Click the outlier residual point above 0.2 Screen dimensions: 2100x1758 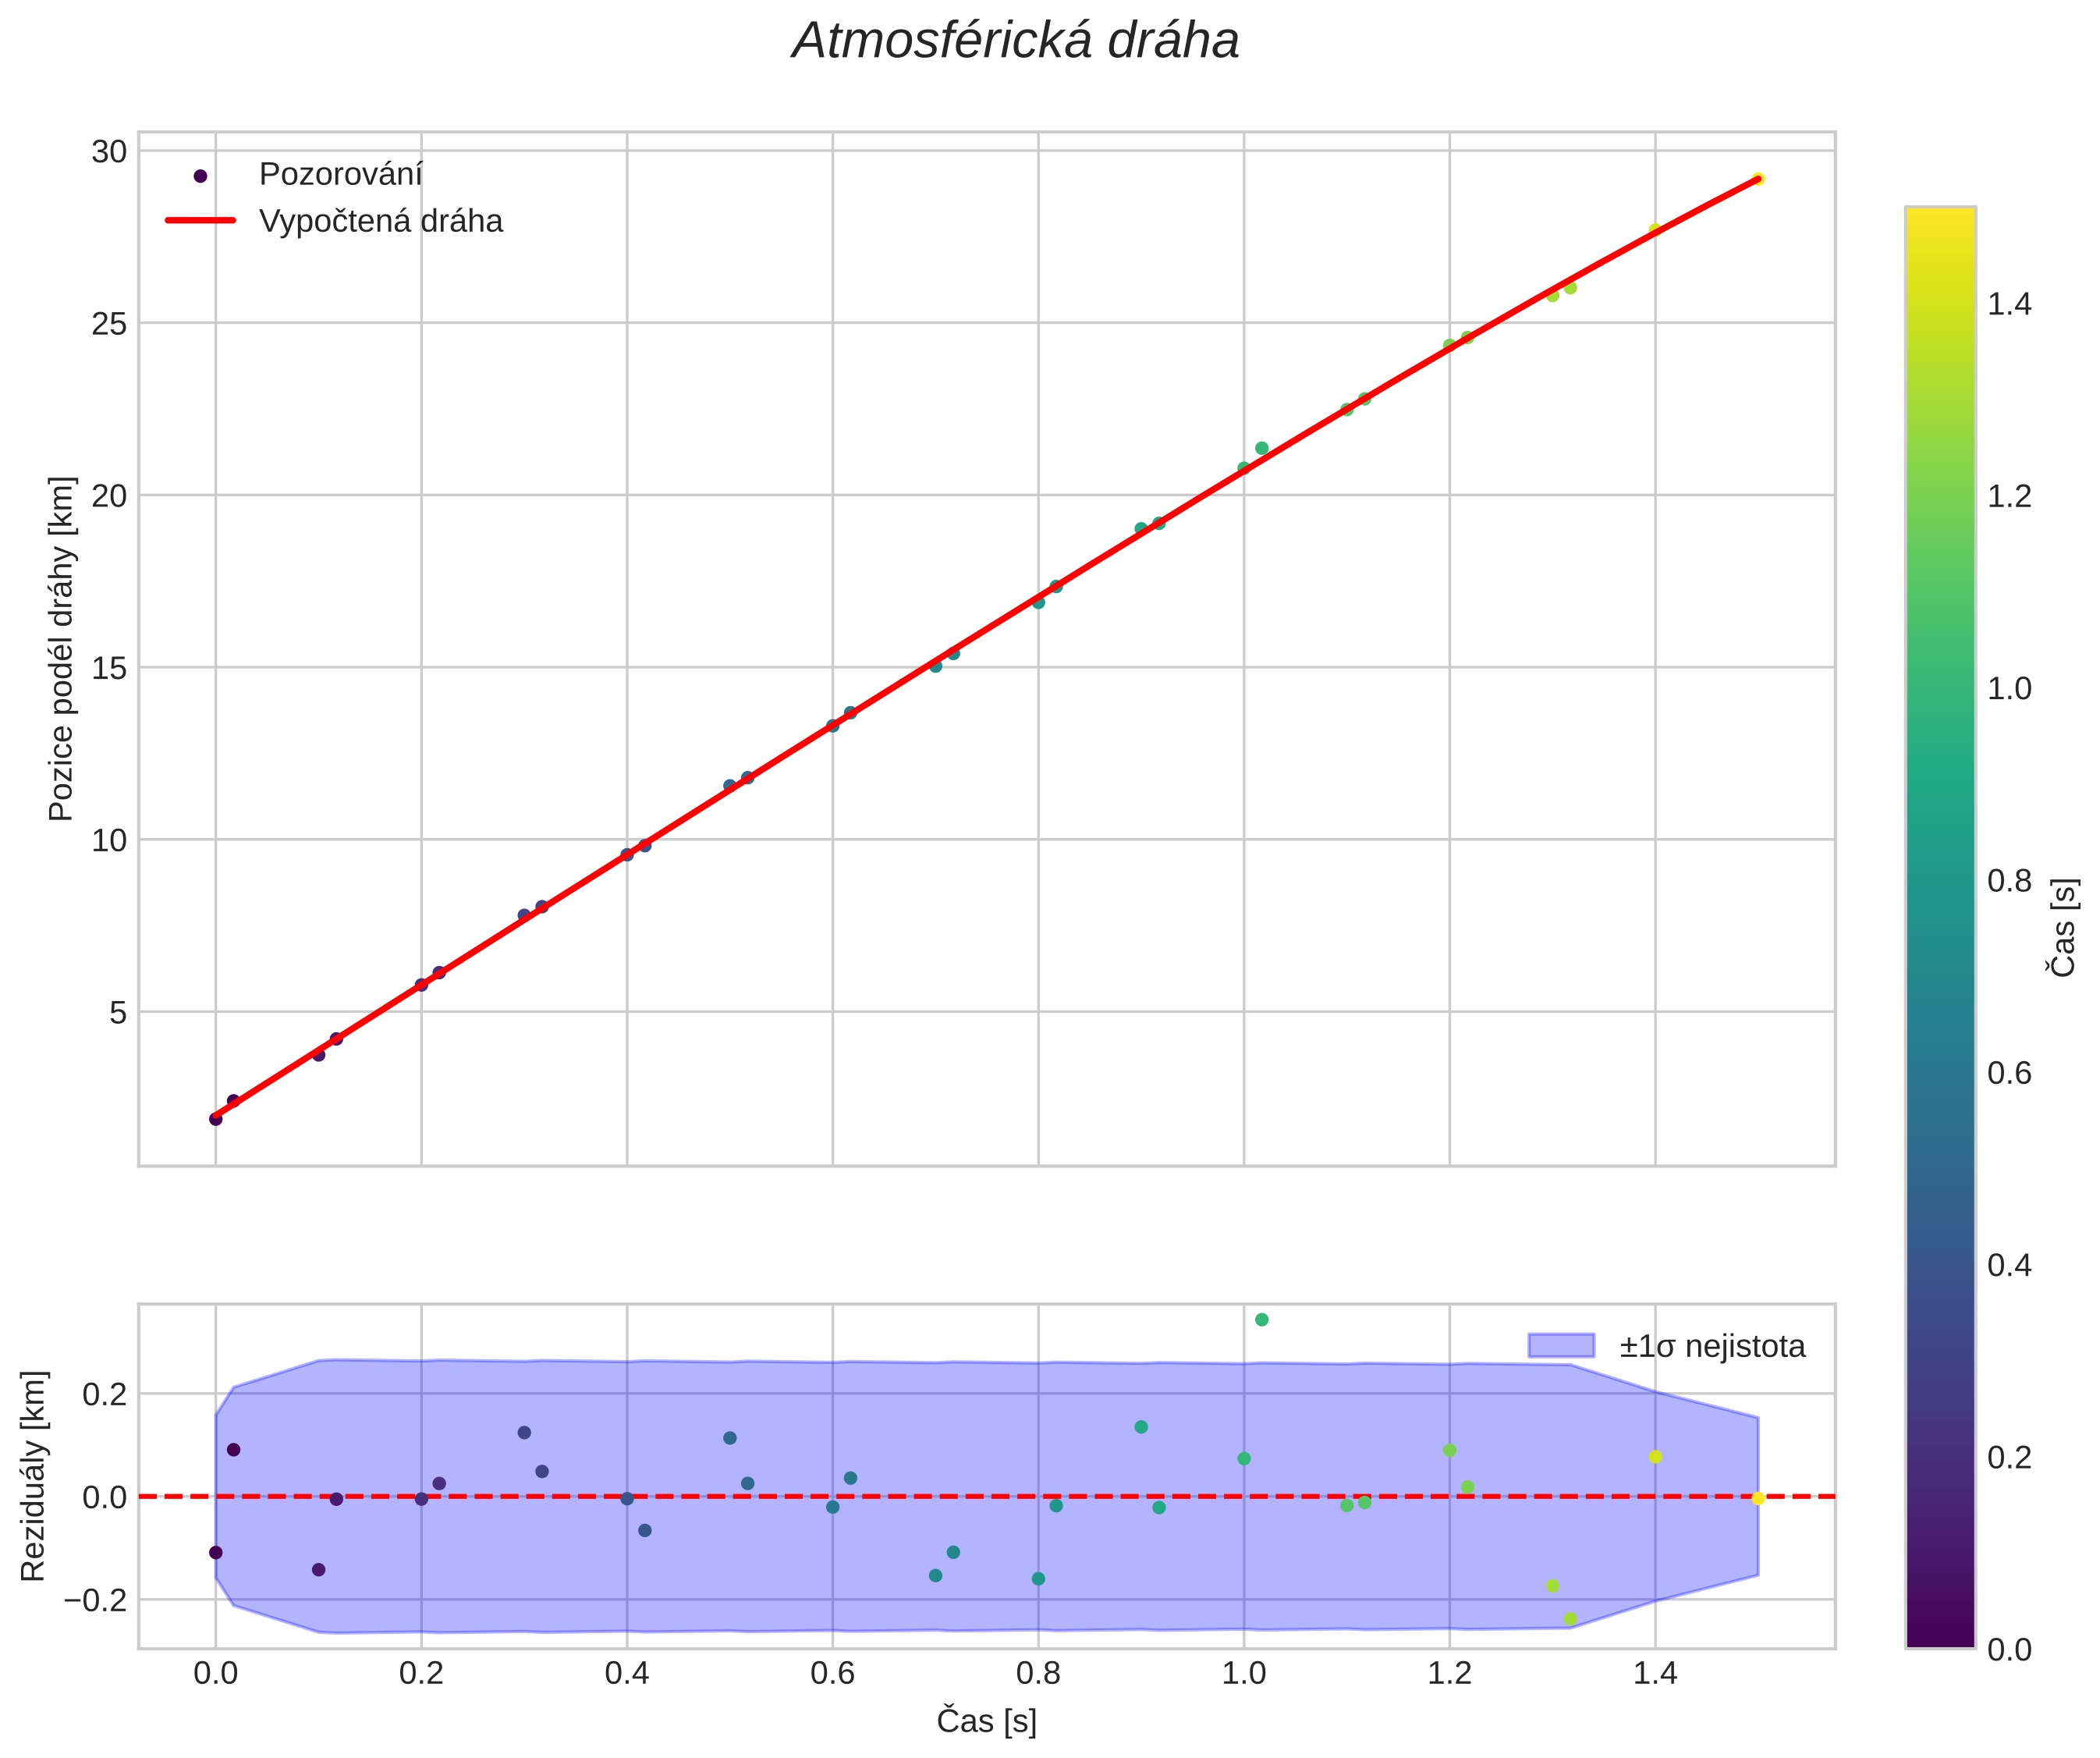click(1261, 1320)
